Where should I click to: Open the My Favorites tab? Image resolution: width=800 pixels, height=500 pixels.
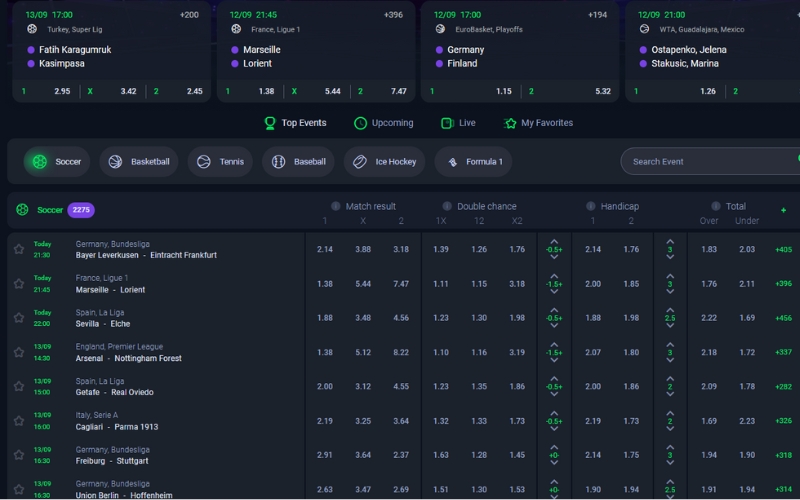pos(538,123)
